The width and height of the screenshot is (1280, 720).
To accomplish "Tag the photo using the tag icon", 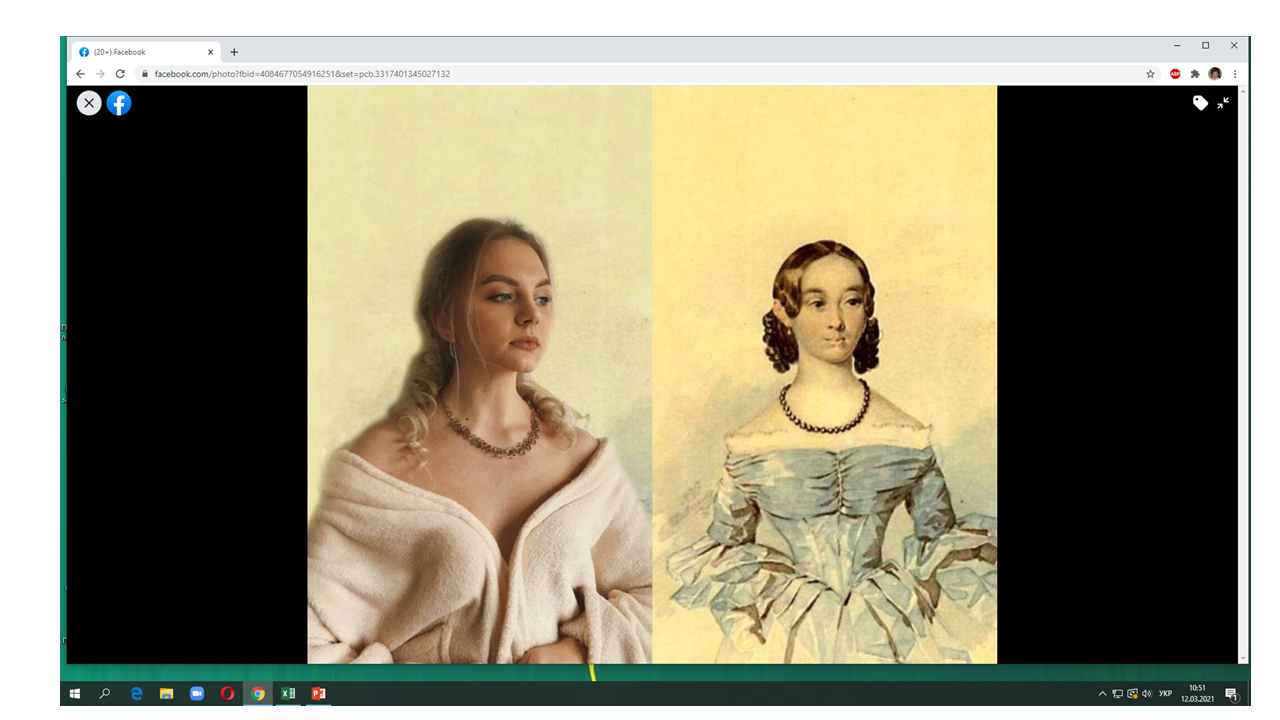I will click(x=1200, y=103).
